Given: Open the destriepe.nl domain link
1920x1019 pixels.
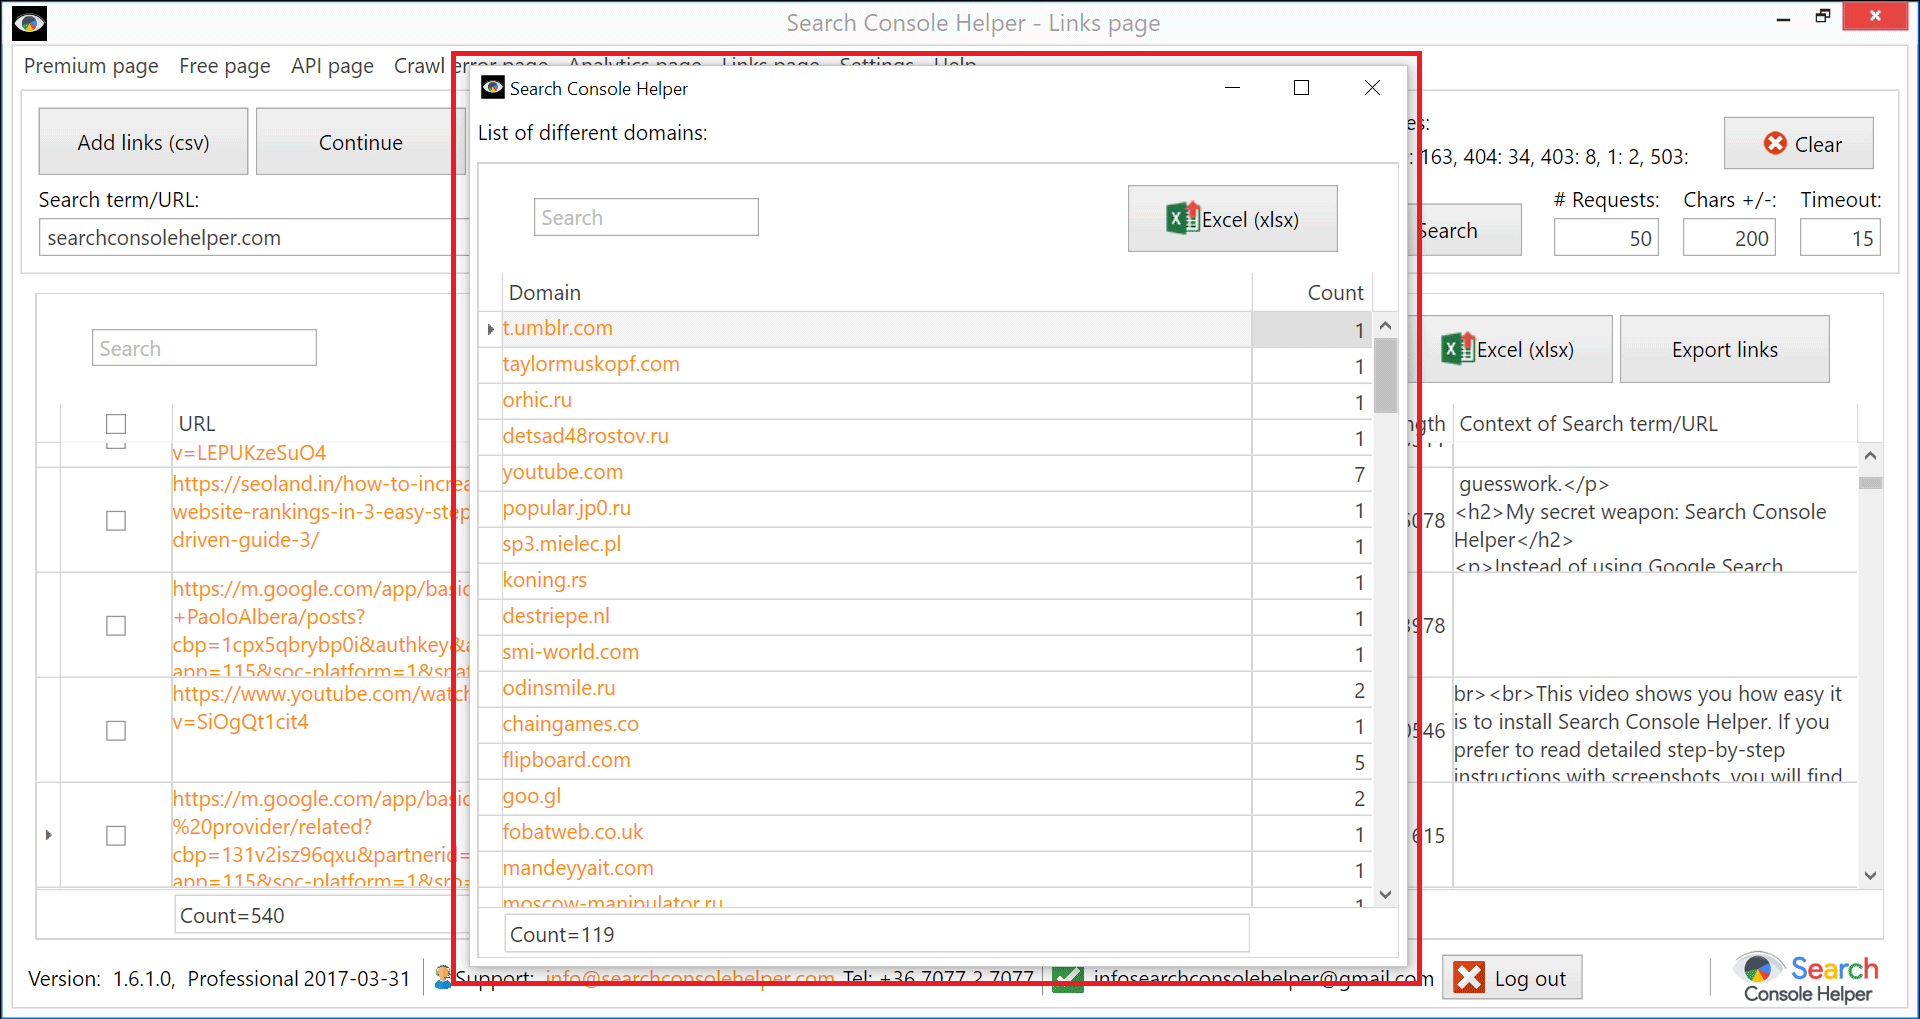Looking at the screenshot, I should (555, 616).
